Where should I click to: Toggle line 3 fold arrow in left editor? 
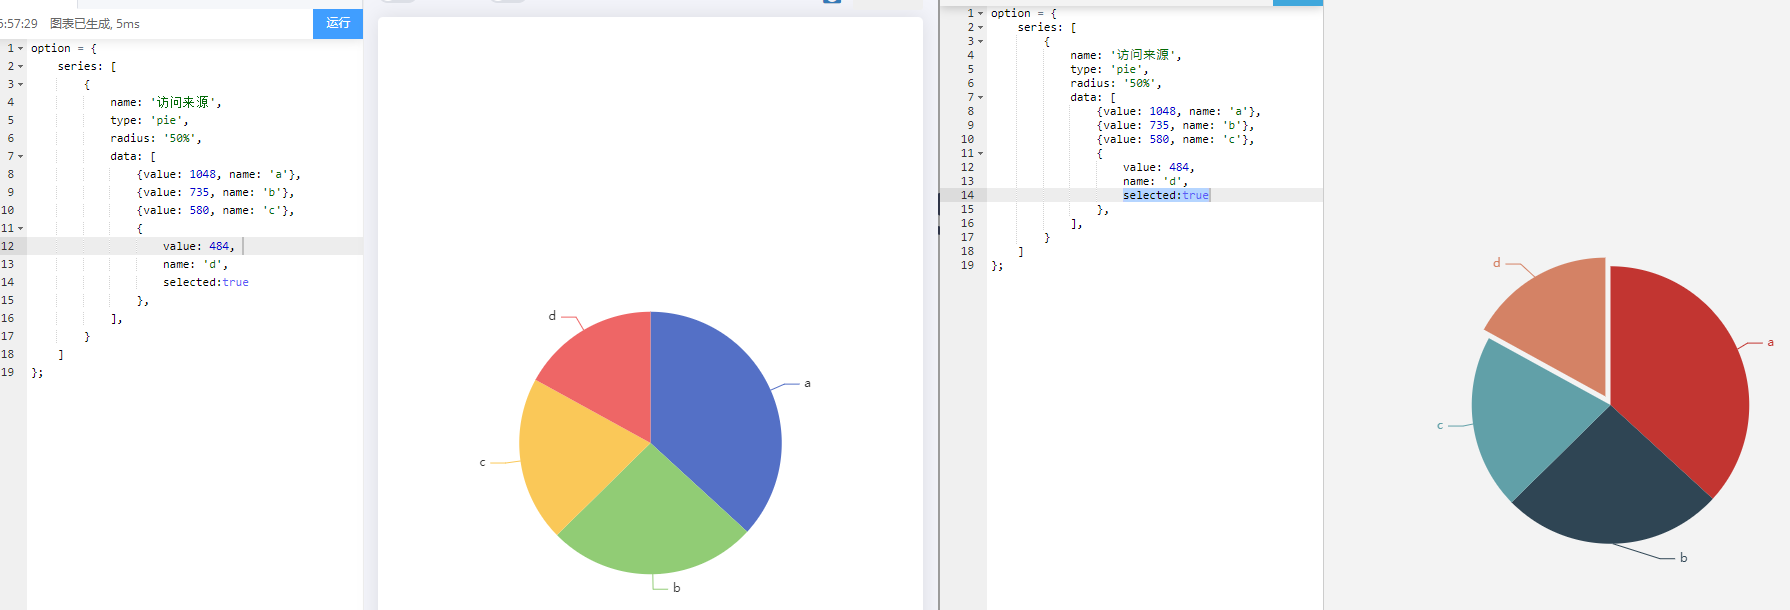pyautogui.click(x=21, y=84)
